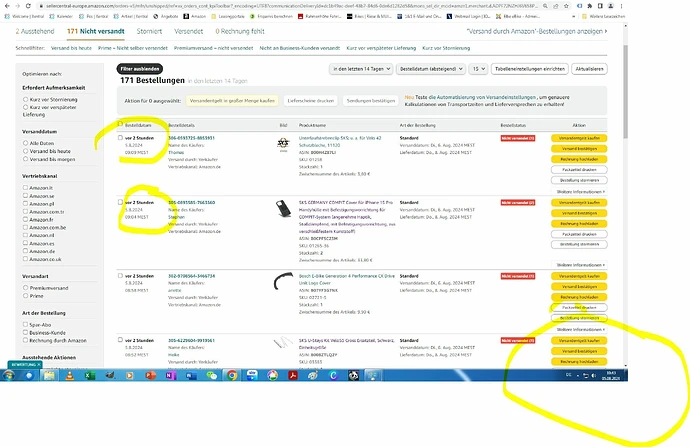This screenshot has height=447, width=690.
Task: Bookmark this page with the star icon
Action: [566, 6]
